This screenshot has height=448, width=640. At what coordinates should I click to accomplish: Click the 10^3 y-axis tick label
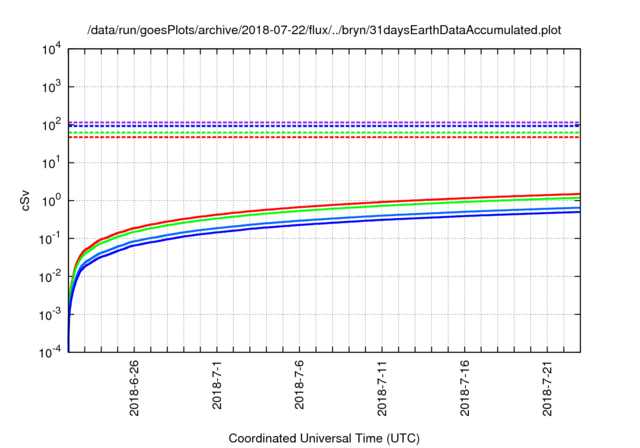tap(50, 87)
